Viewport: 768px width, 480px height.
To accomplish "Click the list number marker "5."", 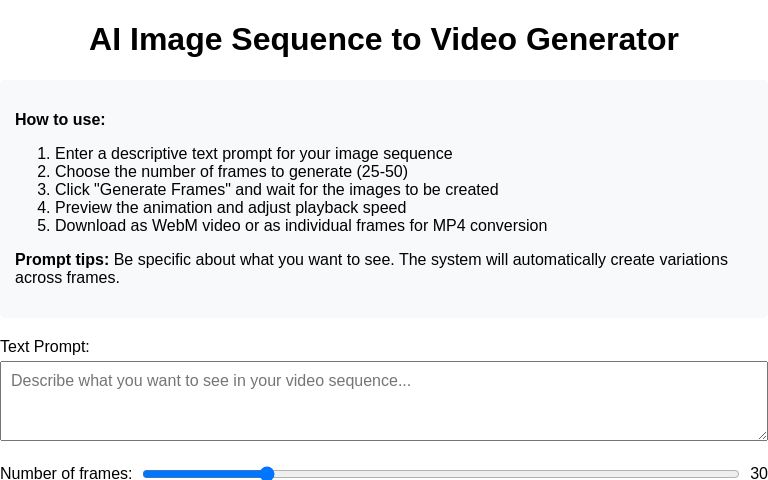I will 43,226.
